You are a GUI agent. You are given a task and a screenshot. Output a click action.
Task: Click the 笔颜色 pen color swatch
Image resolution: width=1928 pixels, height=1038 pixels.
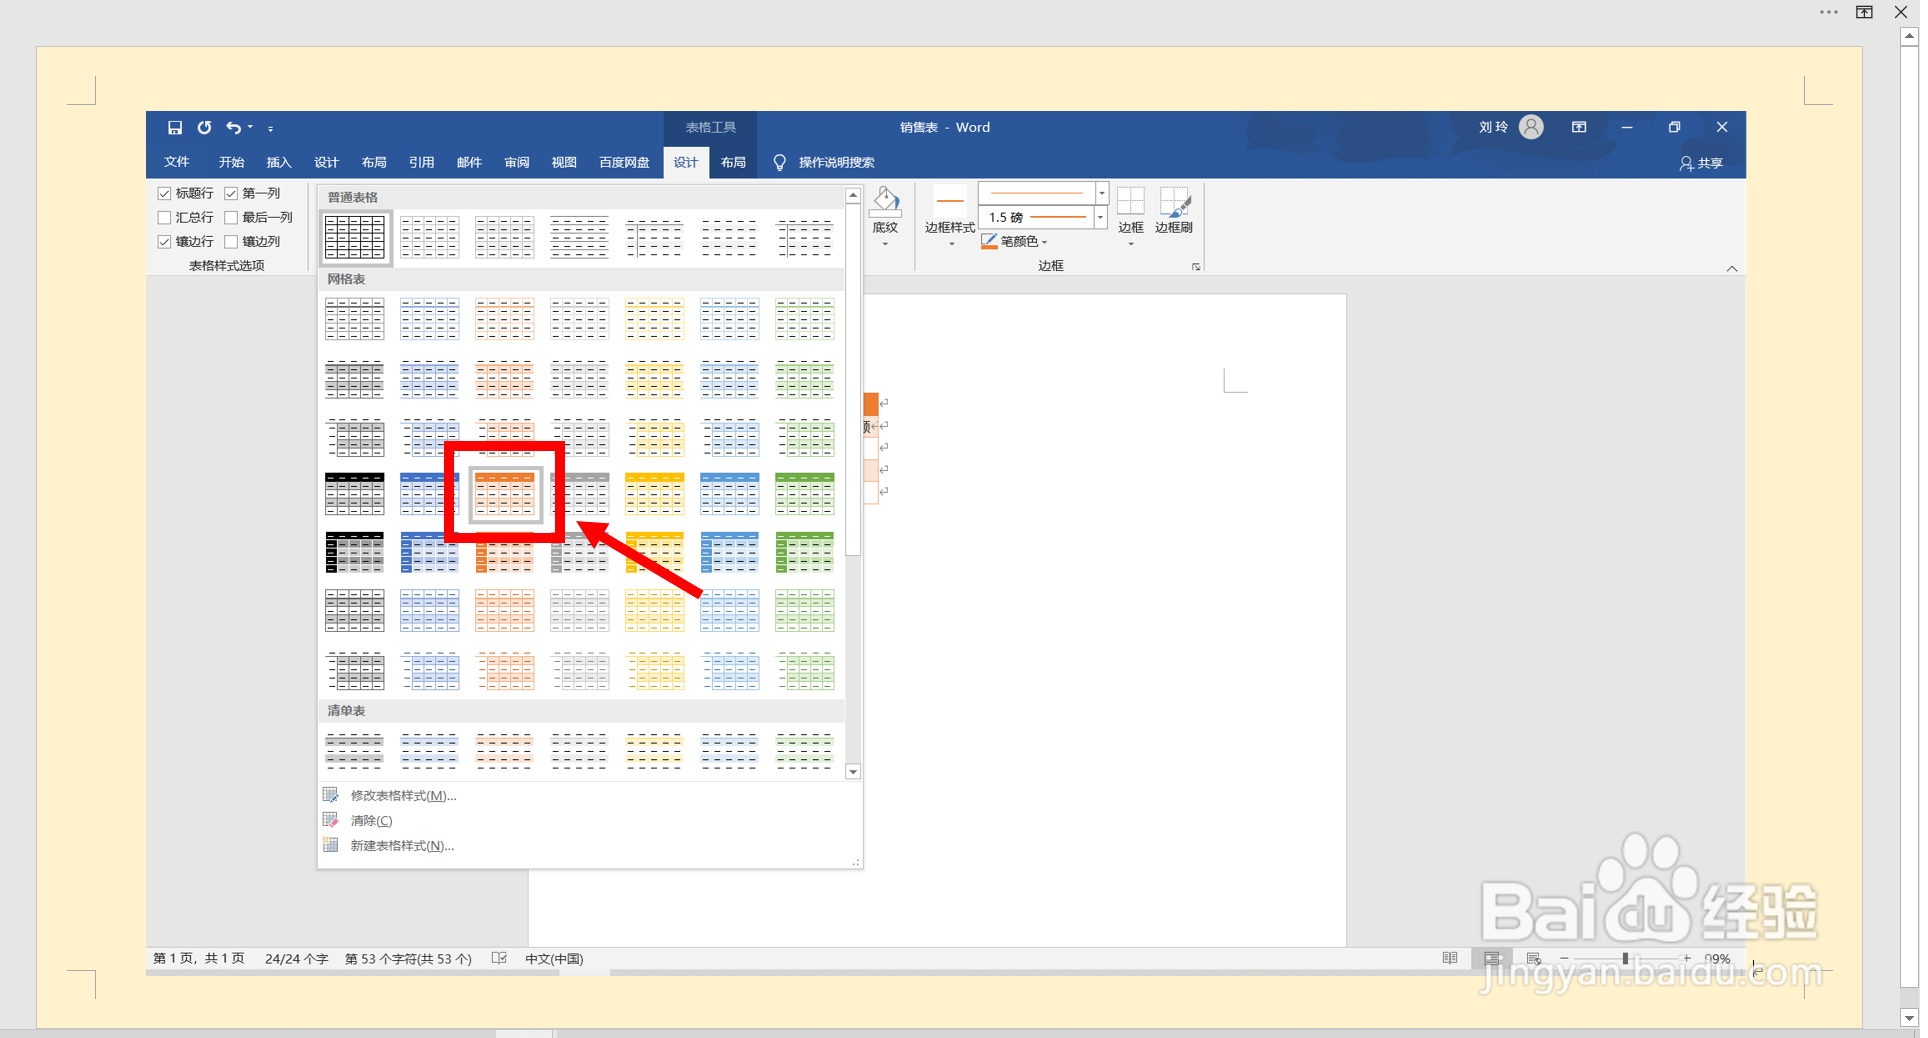pyautogui.click(x=989, y=241)
